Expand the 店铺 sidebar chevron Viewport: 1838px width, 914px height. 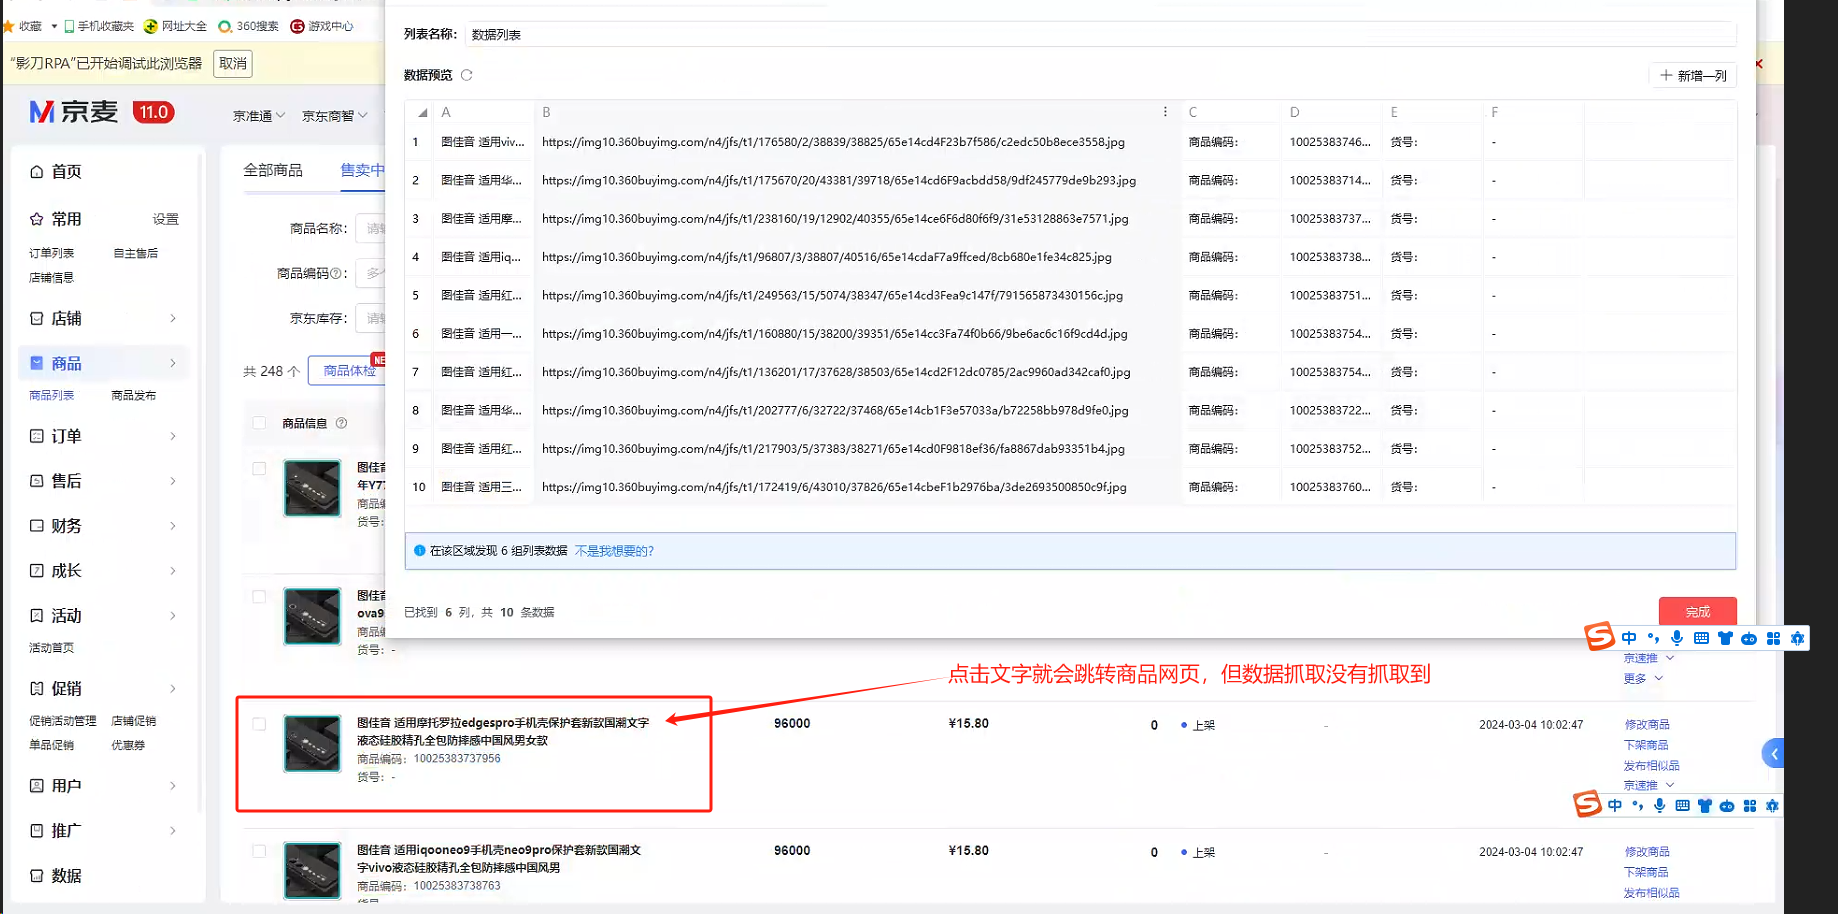tap(173, 319)
